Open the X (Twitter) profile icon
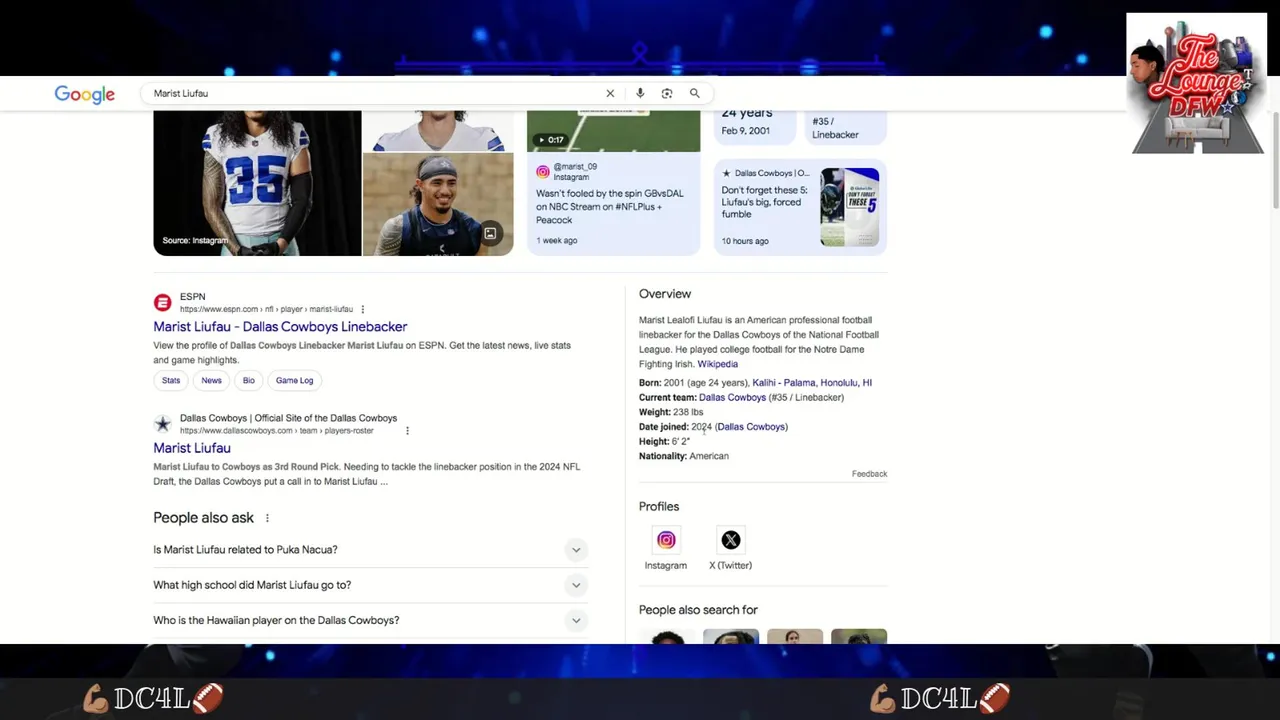 click(731, 540)
